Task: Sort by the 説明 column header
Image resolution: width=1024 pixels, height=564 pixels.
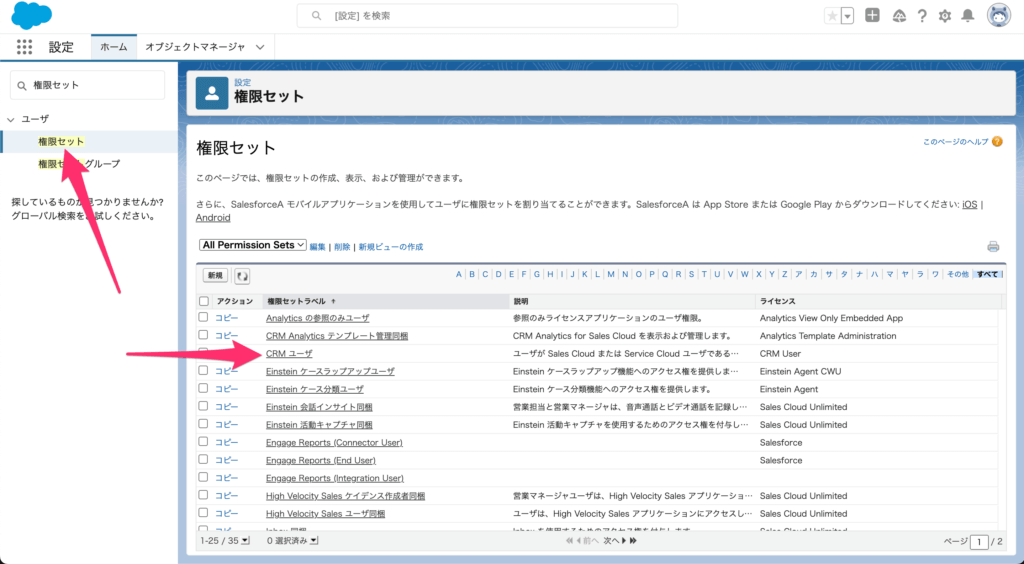Action: coord(520,302)
